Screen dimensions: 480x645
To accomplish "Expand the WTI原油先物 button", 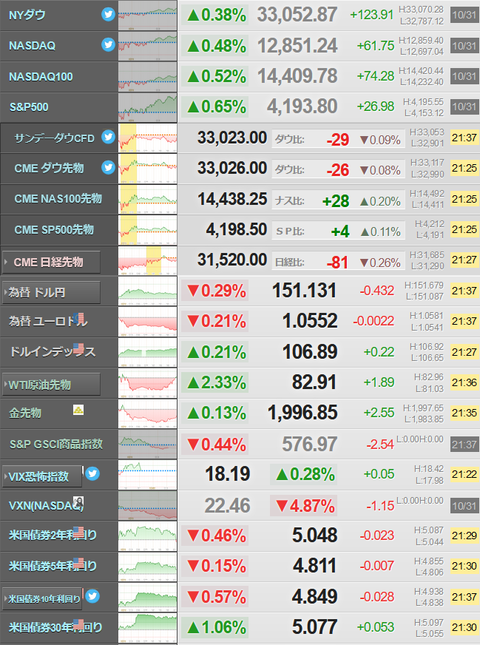I will coord(51,384).
